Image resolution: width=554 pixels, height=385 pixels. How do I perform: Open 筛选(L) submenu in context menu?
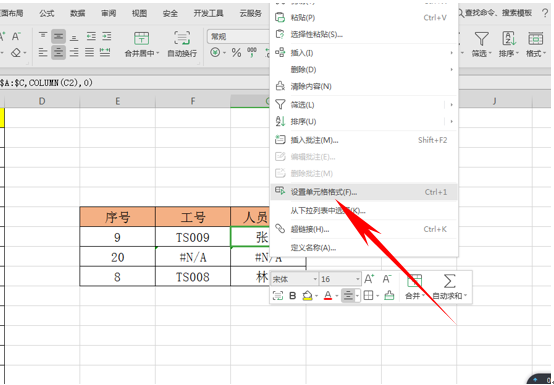pyautogui.click(x=364, y=105)
